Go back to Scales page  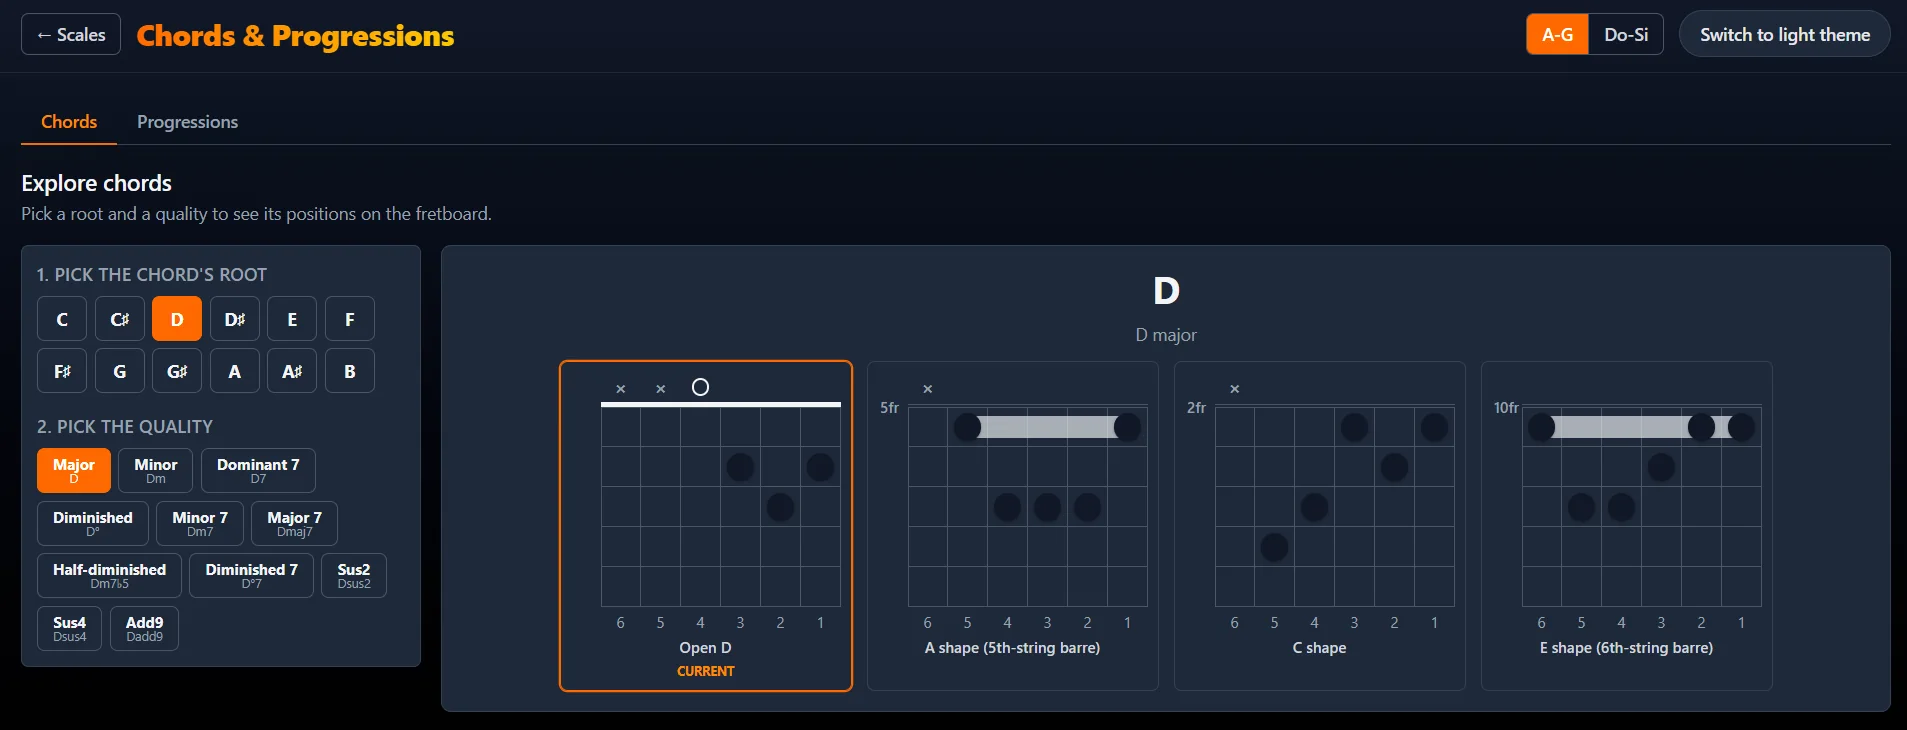click(71, 34)
